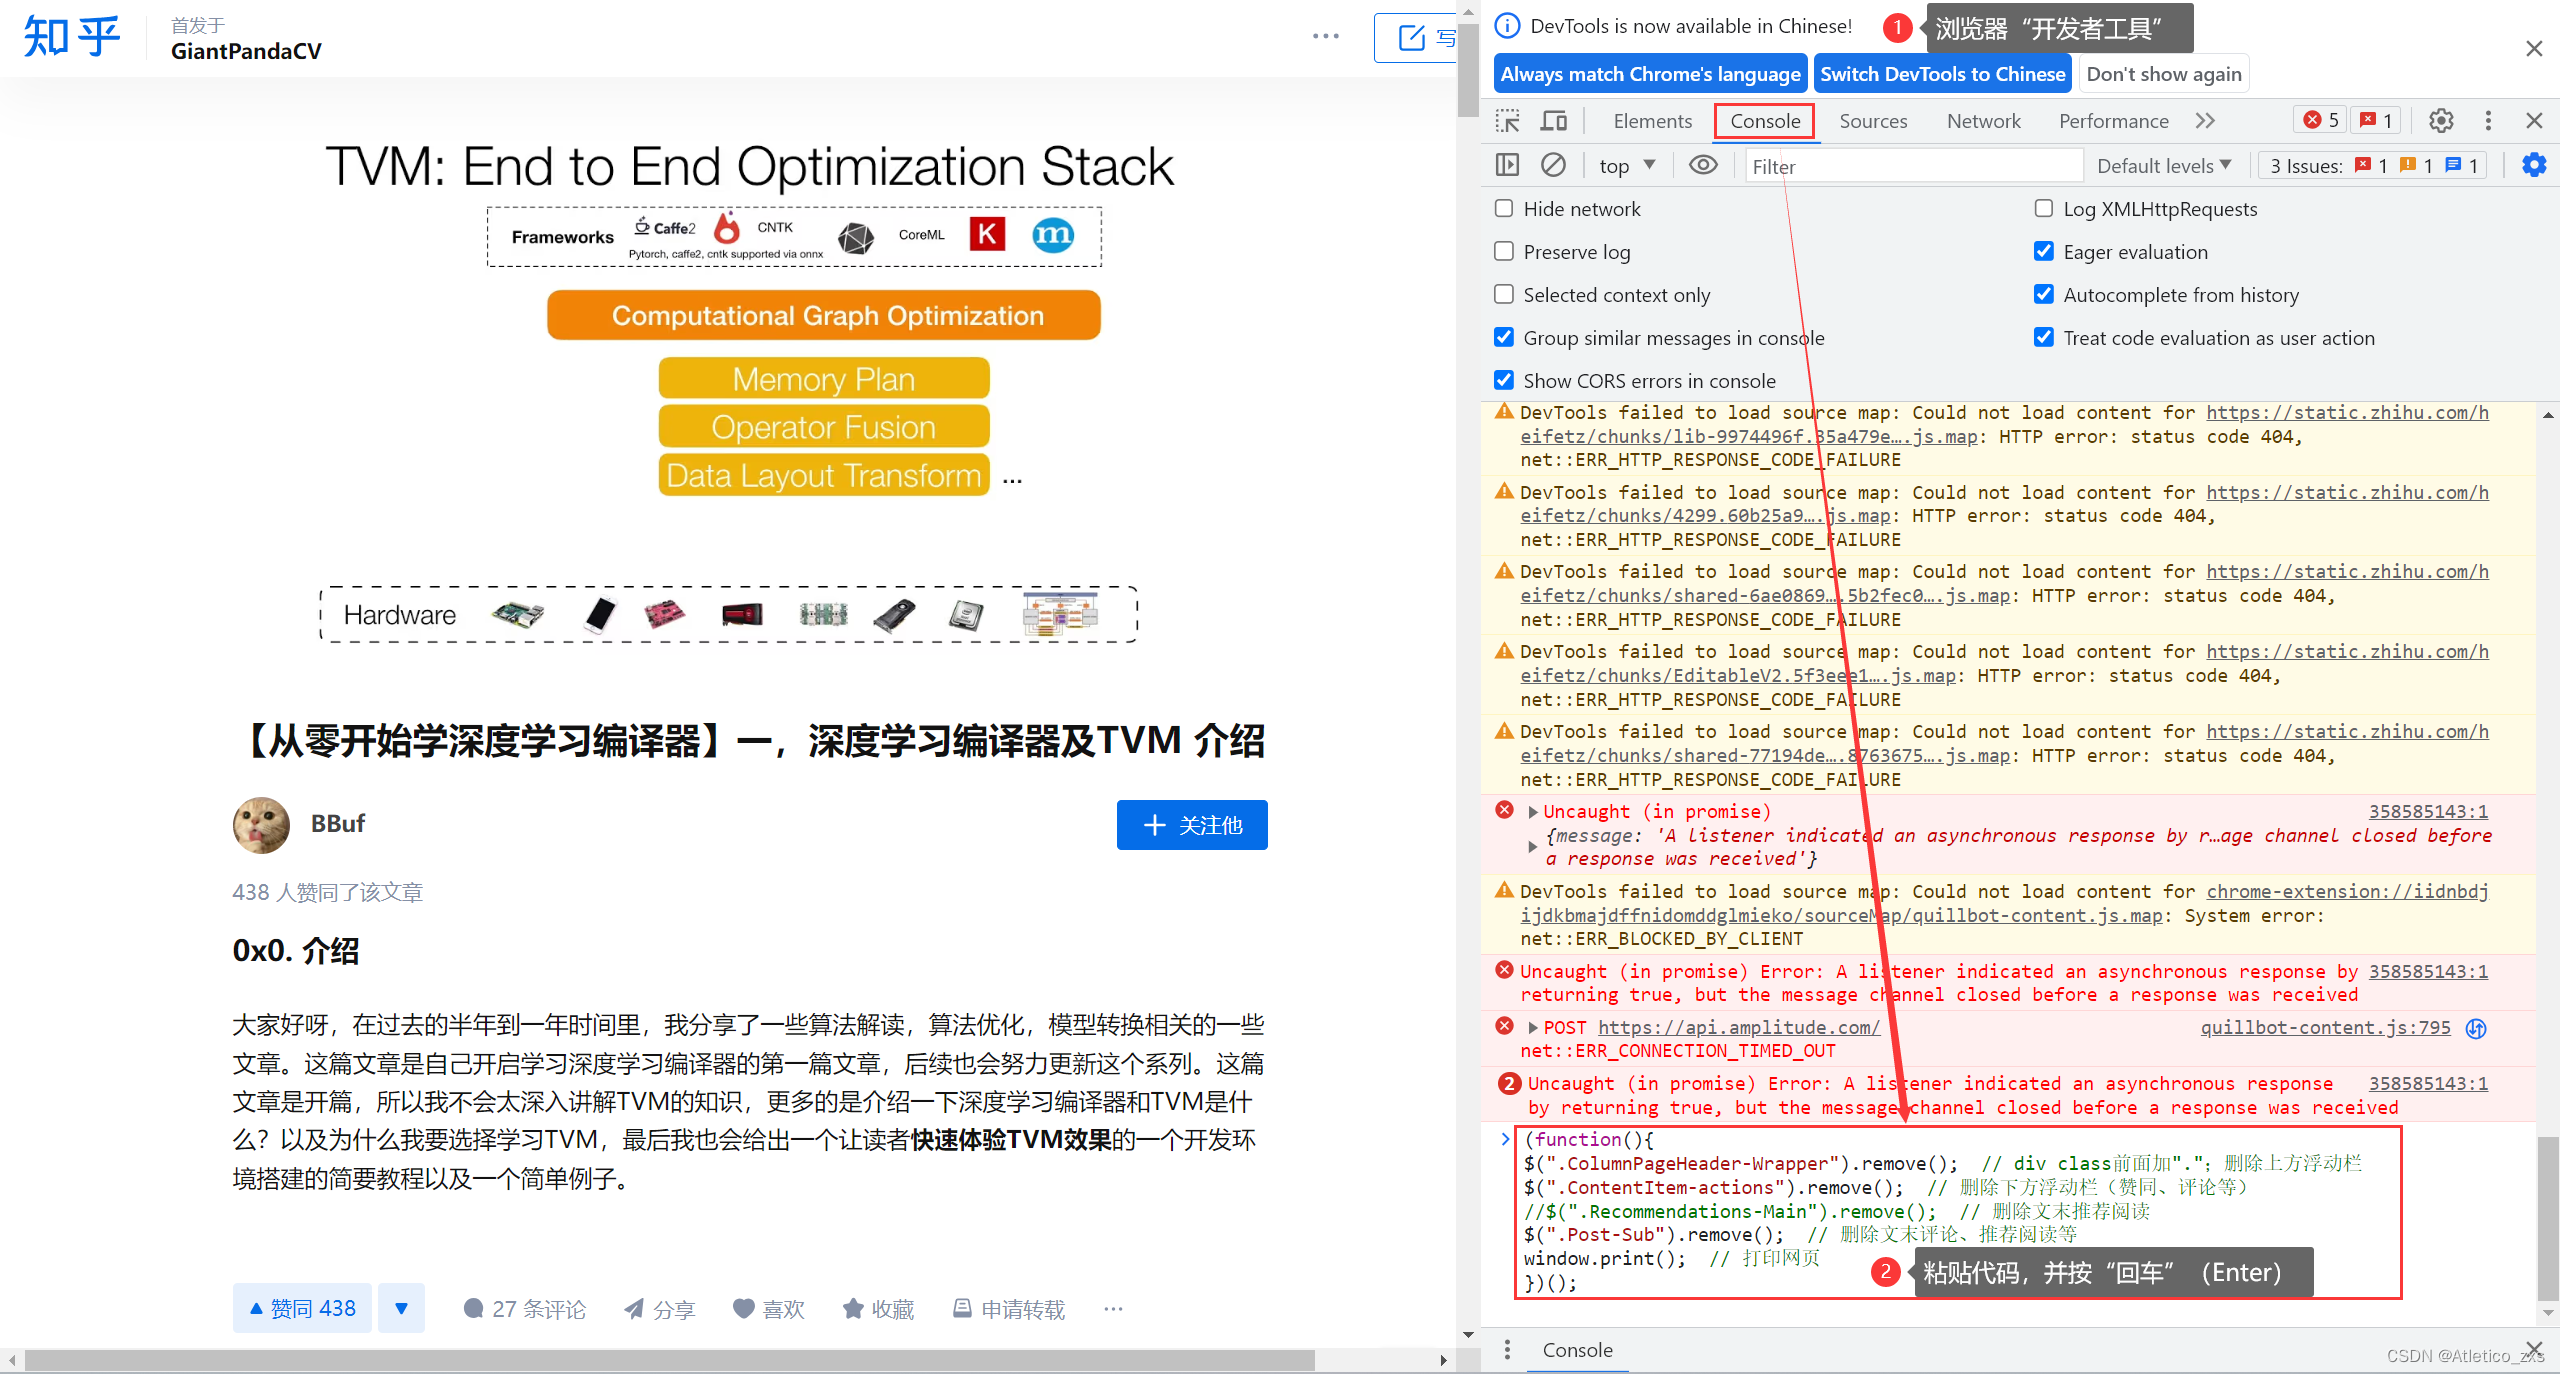Click the issues badge showing 1 in tab bar
Image resolution: width=2560 pixels, height=1374 pixels.
pos(2375,120)
